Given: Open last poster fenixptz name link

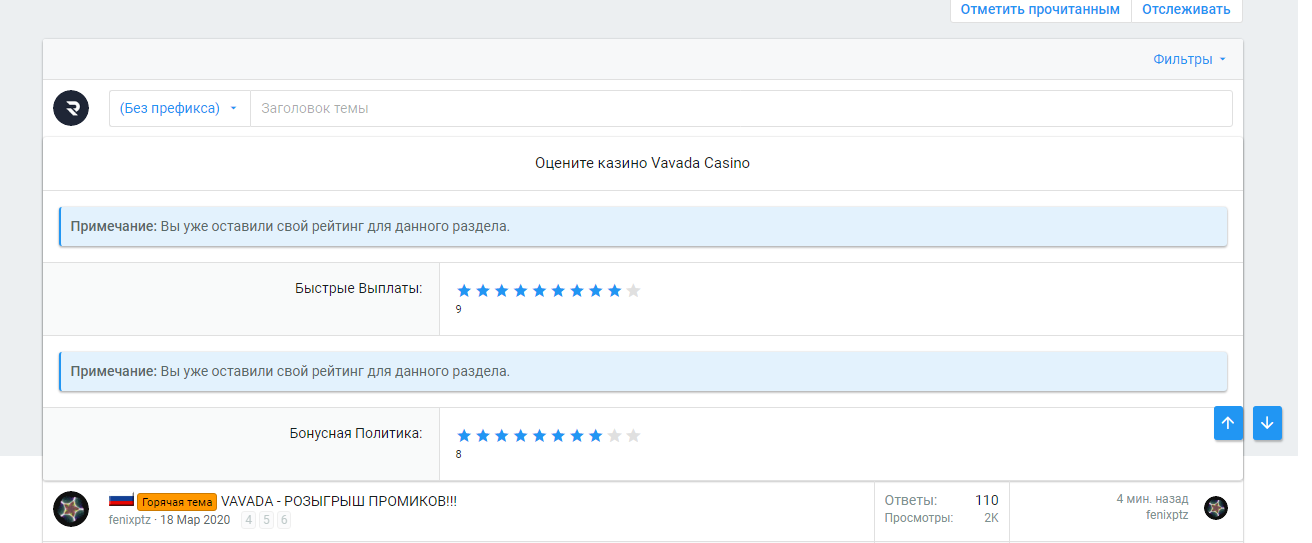Looking at the screenshot, I should click(1167, 515).
